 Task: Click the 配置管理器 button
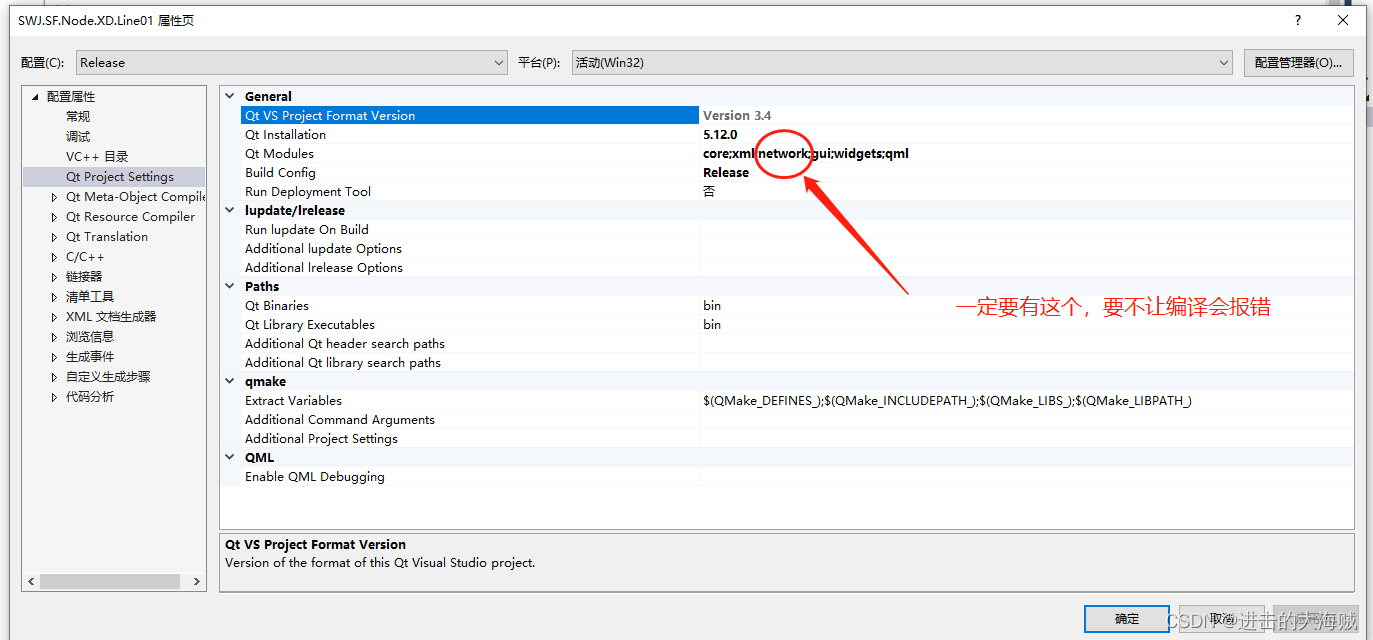pyautogui.click(x=1298, y=62)
